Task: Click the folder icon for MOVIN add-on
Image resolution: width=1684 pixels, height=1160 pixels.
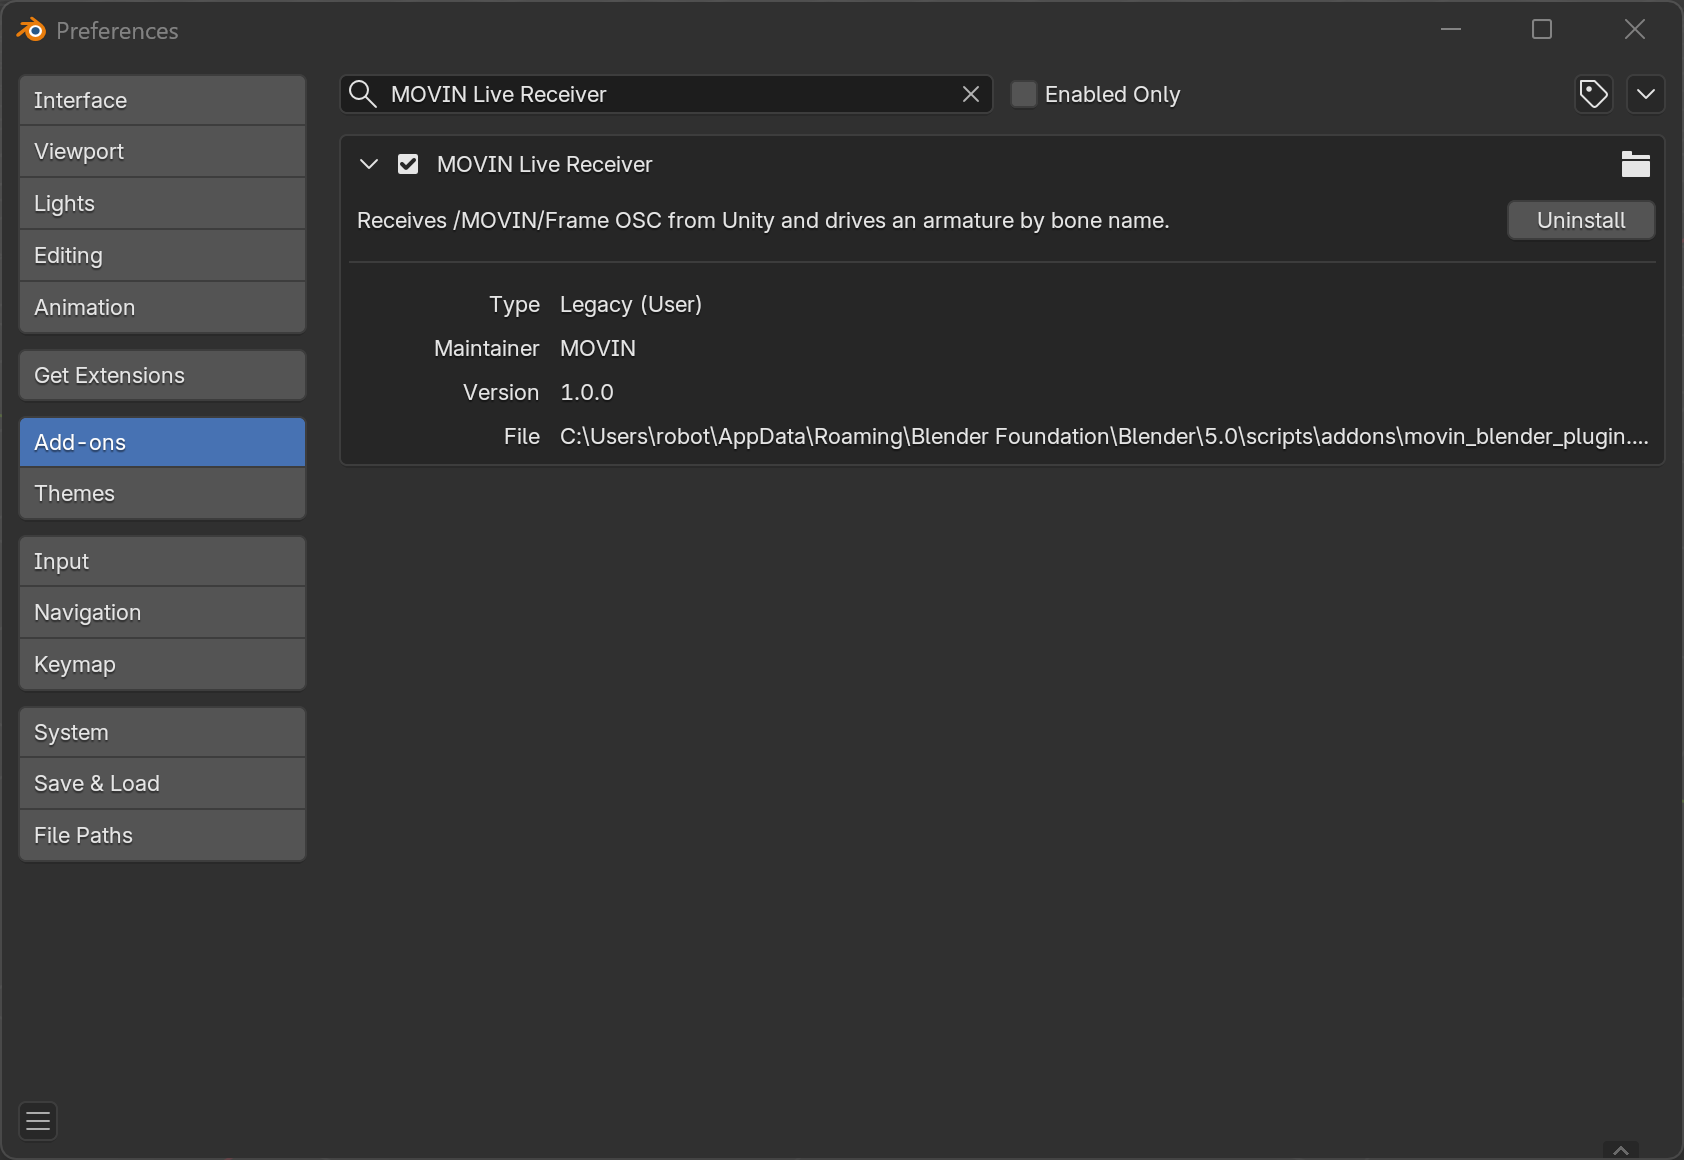Action: click(1635, 164)
